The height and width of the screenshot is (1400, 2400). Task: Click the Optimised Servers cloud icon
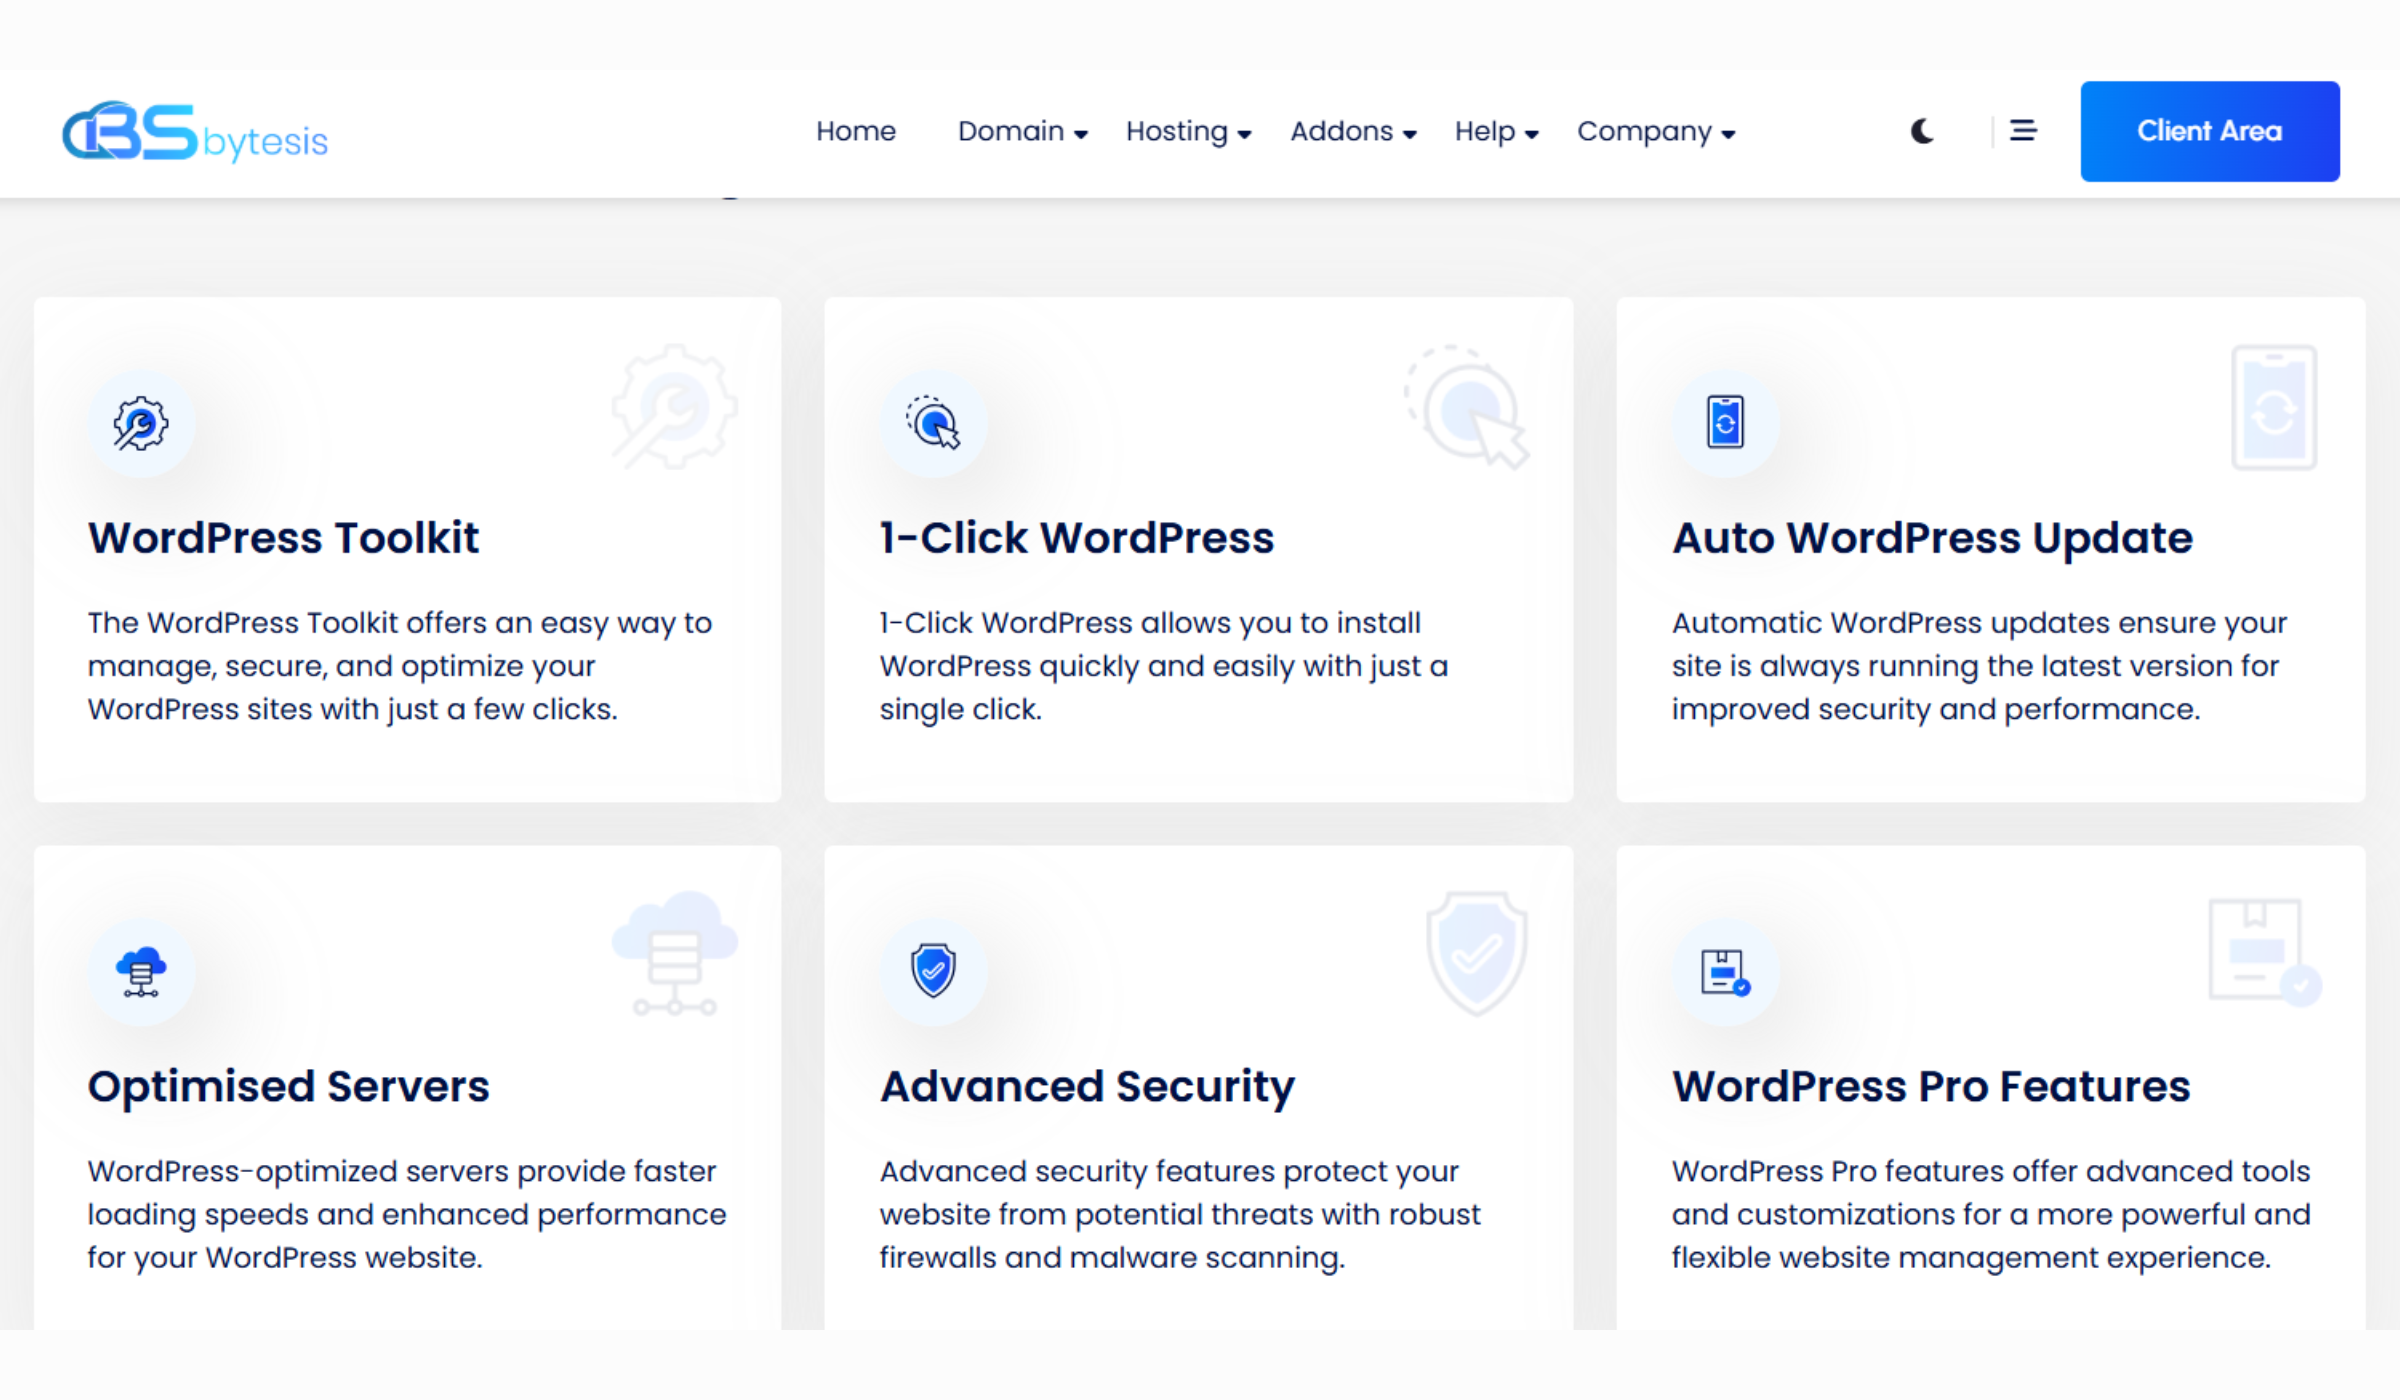(141, 972)
